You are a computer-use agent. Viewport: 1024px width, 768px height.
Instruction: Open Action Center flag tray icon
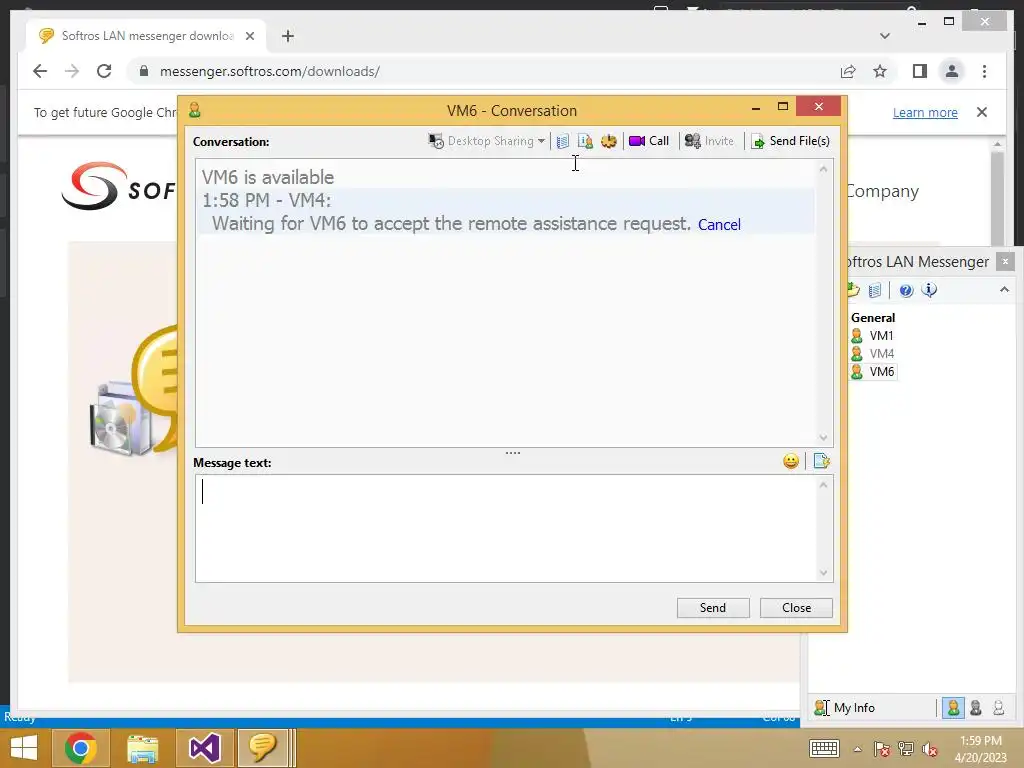click(882, 749)
